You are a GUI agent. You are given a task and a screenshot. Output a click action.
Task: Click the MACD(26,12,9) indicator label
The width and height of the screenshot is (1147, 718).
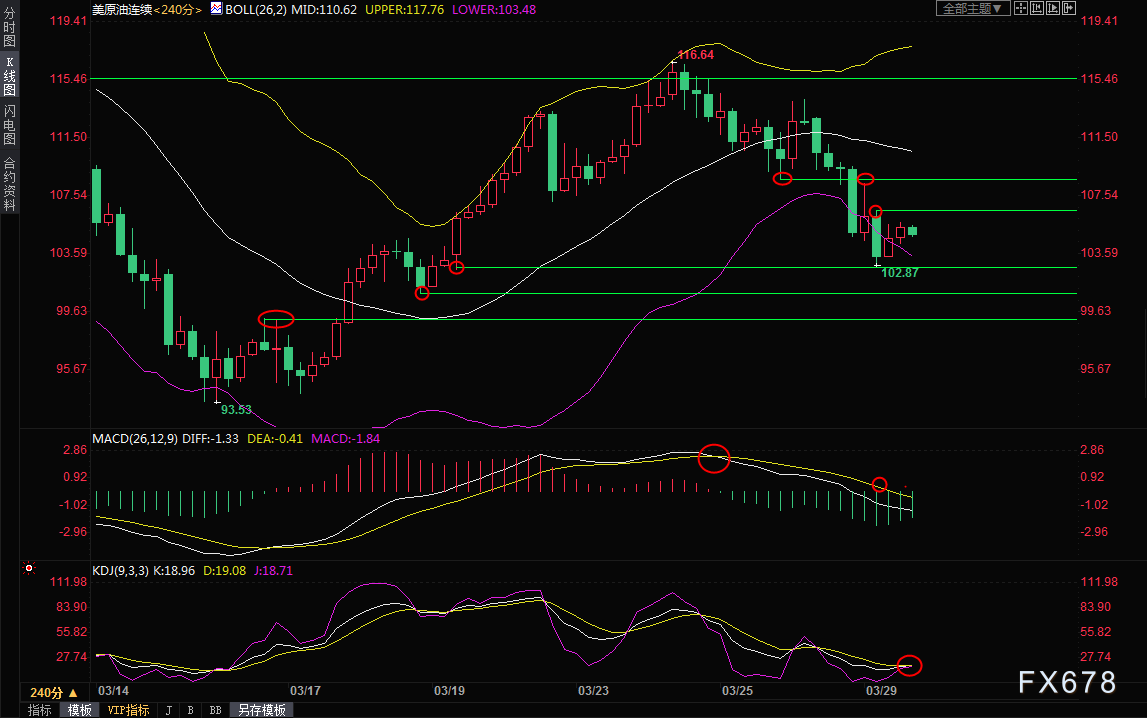point(135,439)
